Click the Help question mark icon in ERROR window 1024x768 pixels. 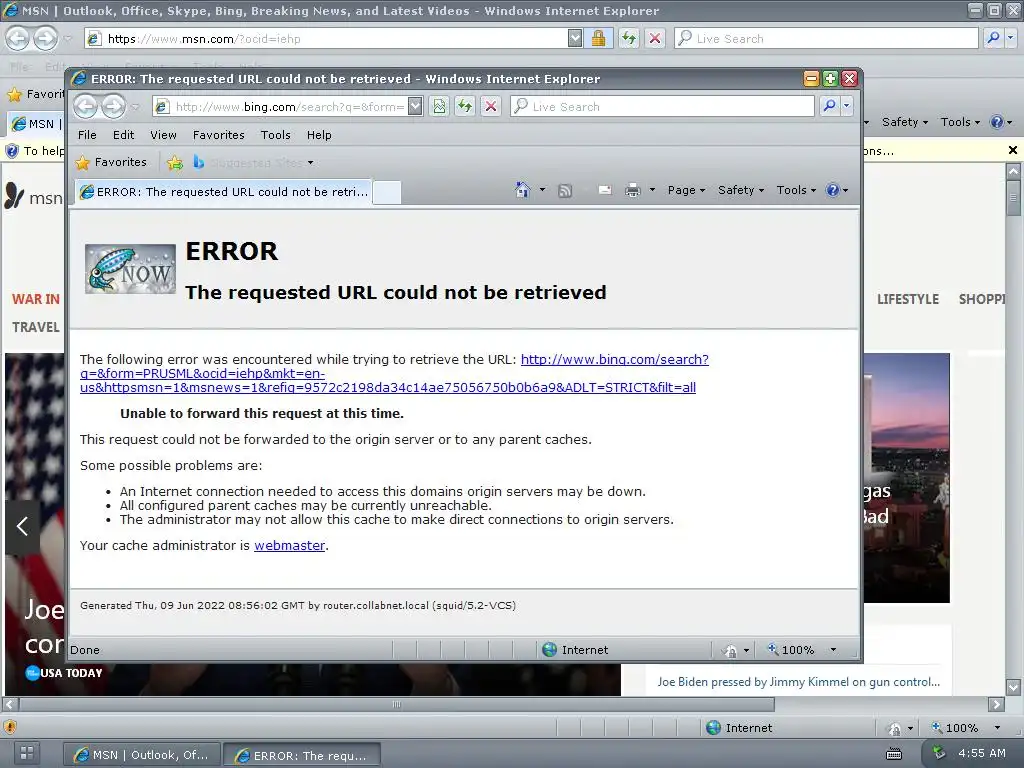833,190
